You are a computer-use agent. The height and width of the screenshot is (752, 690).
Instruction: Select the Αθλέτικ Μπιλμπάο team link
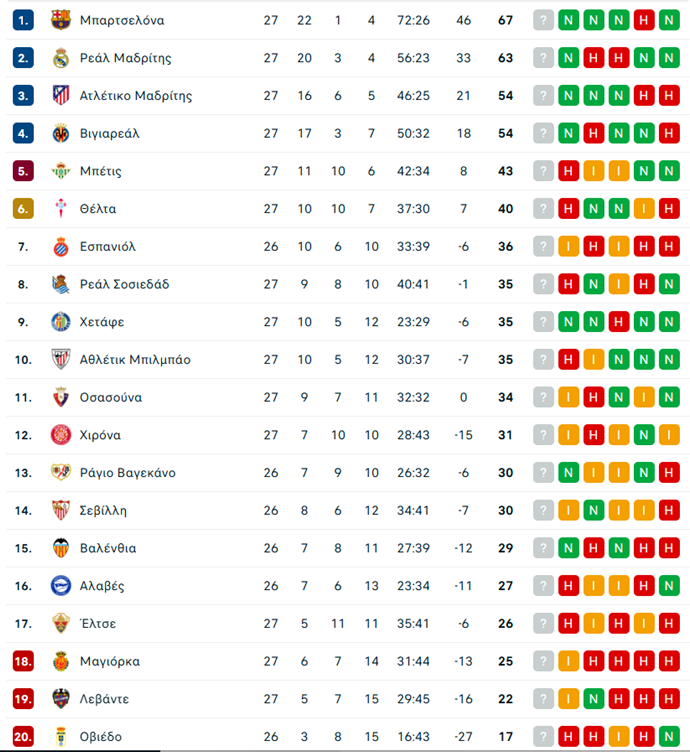pyautogui.click(x=135, y=360)
